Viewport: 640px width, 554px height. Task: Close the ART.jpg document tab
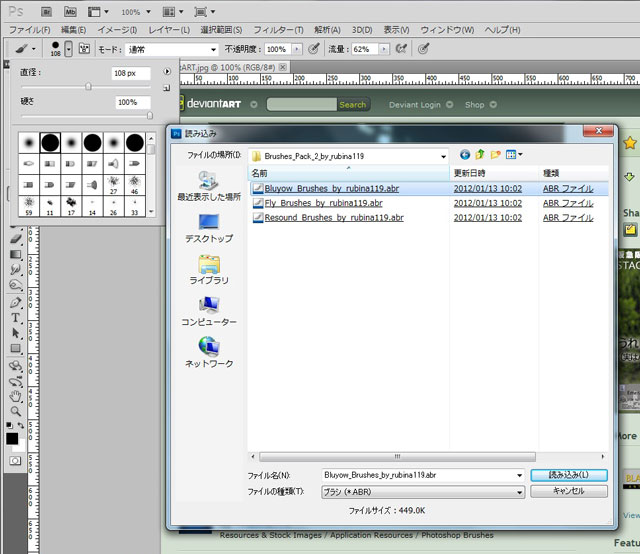pyautogui.click(x=283, y=67)
